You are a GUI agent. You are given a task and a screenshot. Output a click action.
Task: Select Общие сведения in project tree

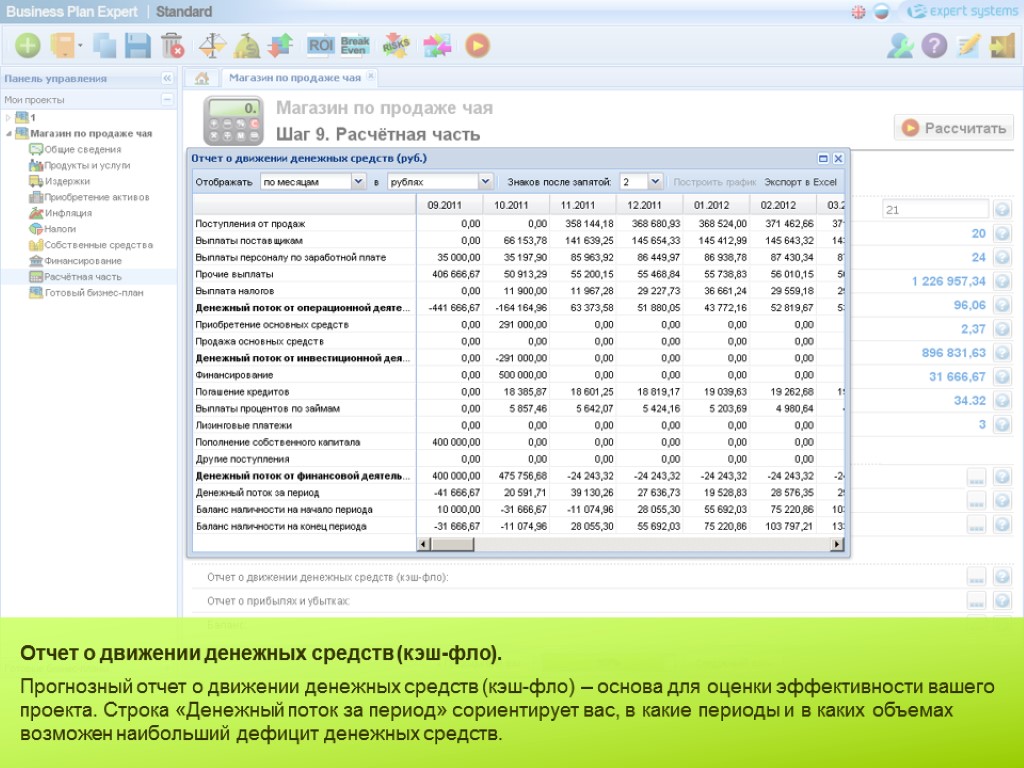coord(82,150)
